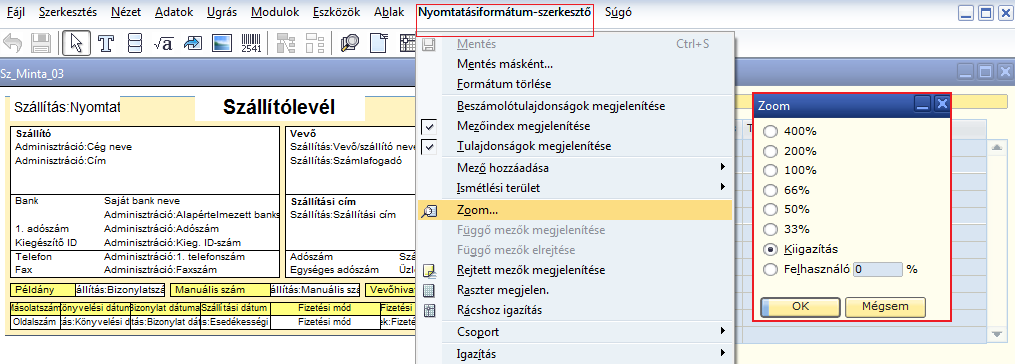The image size is (1015, 364).
Task: Select the Kiigazítás zoom option
Action: coord(770,249)
